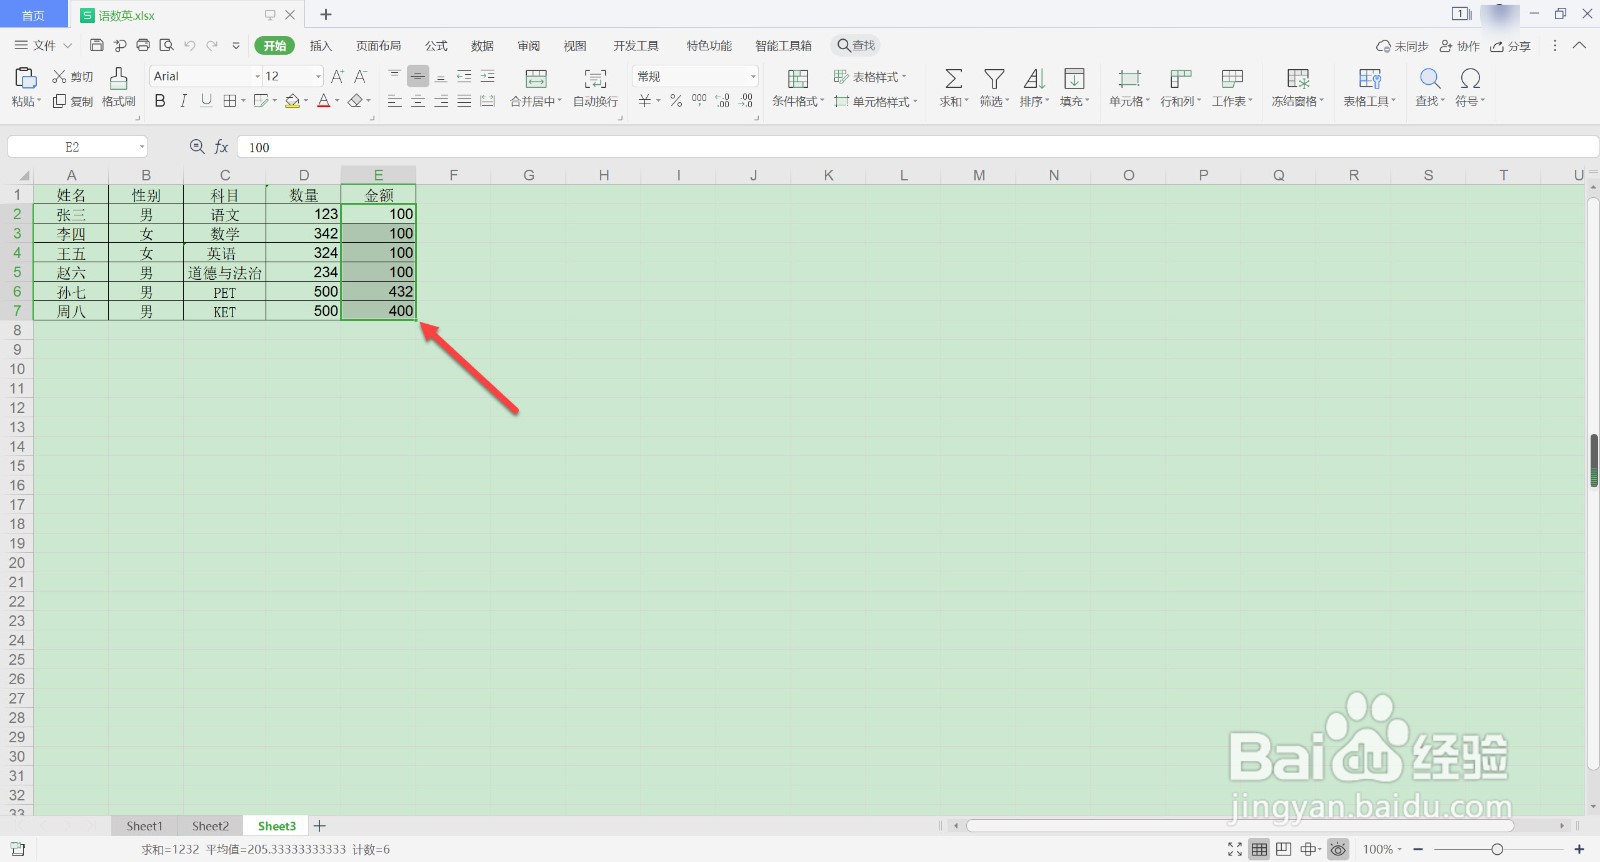
Task: Switch to page layout view icon
Action: 1284,849
